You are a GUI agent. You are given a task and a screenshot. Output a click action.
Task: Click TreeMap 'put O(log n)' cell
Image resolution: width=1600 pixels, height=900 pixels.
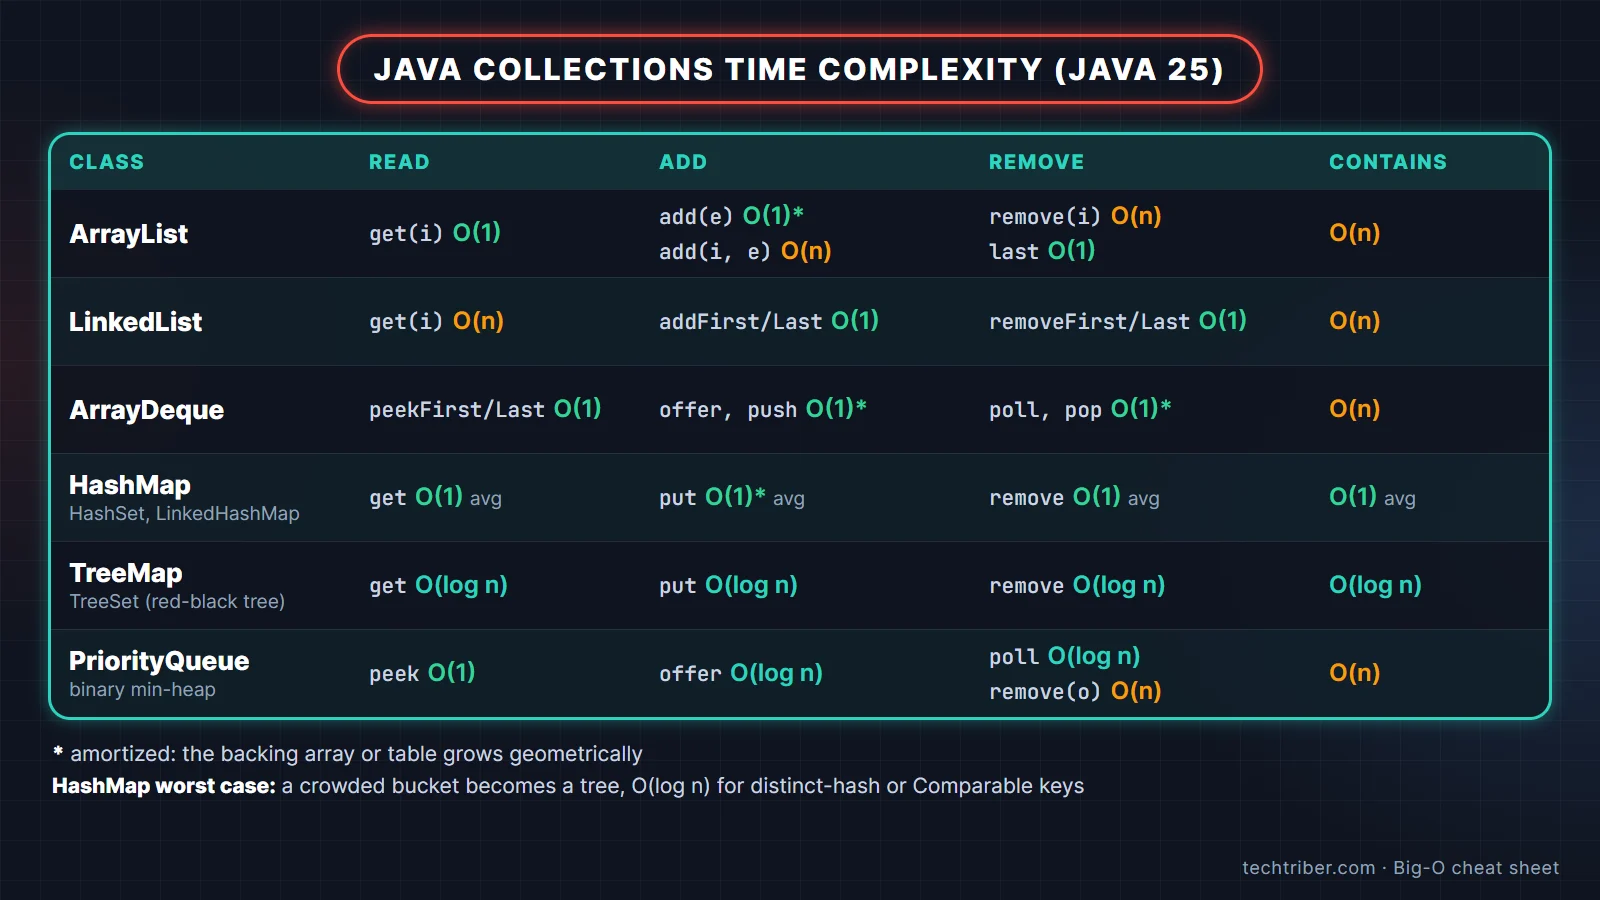[x=728, y=585]
